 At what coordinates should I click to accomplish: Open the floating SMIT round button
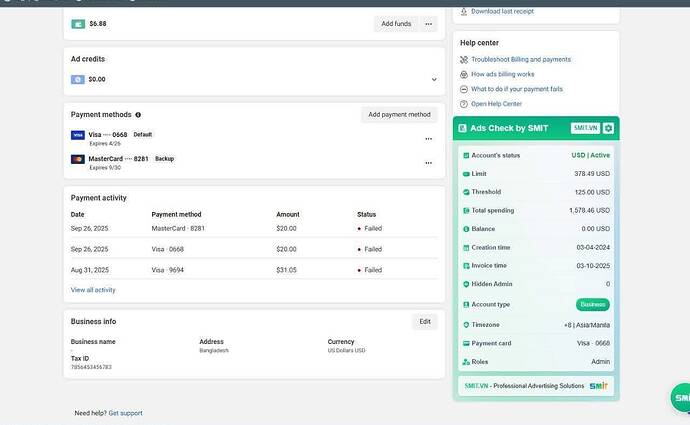coord(680,397)
